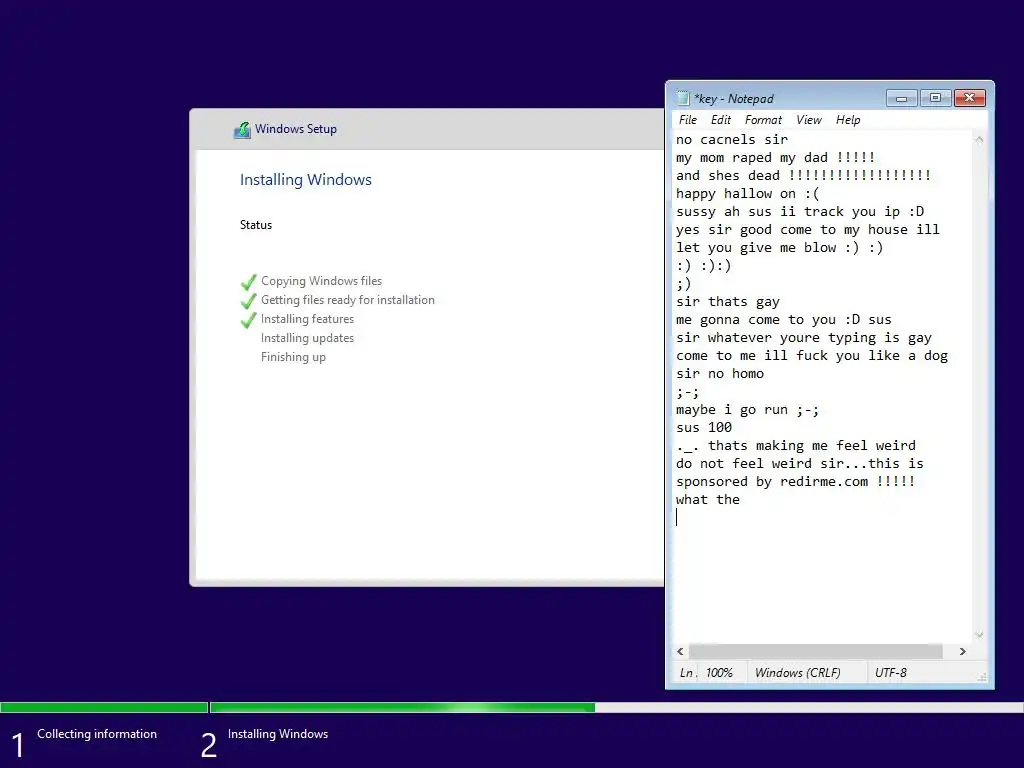Image resolution: width=1024 pixels, height=768 pixels.
Task: Open the Format menu in Notepad
Action: click(763, 120)
